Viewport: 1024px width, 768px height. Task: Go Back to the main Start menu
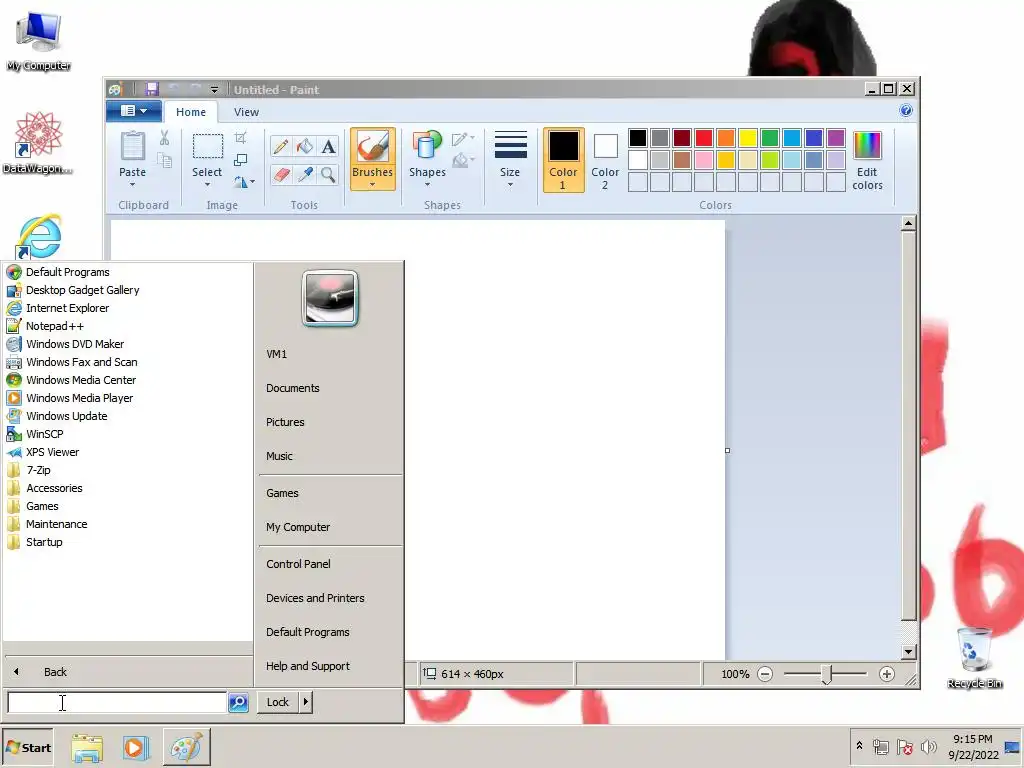point(56,671)
